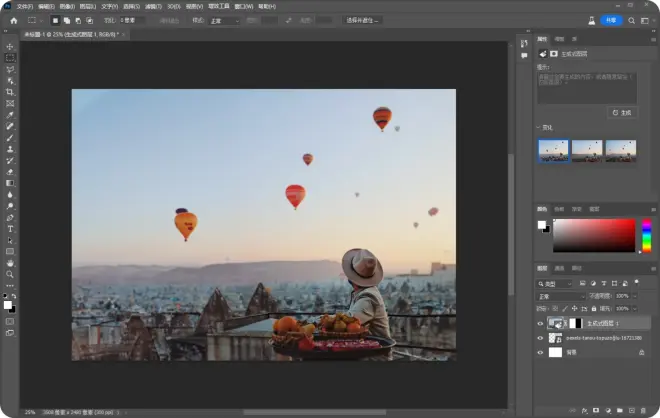Select the Lasso tool
This screenshot has height=418, width=660.
10,69
